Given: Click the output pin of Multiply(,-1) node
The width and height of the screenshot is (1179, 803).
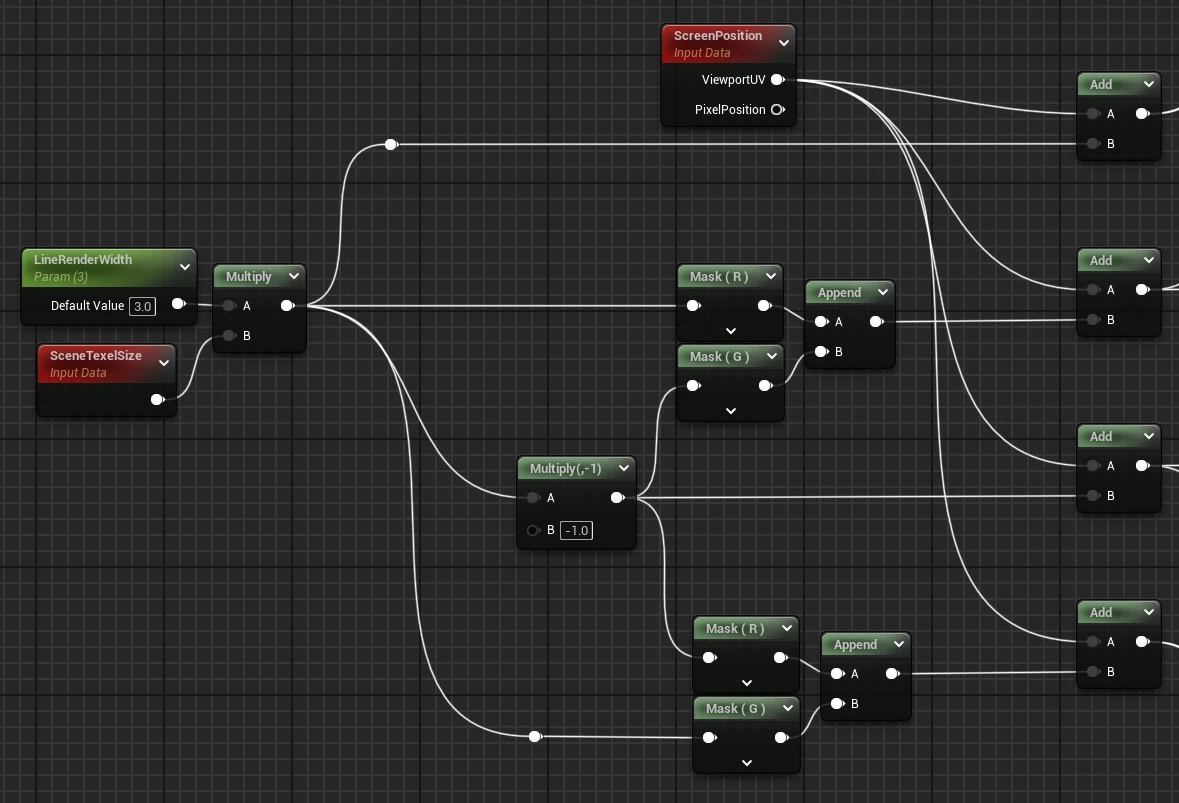Looking at the screenshot, I should pyautogui.click(x=617, y=498).
